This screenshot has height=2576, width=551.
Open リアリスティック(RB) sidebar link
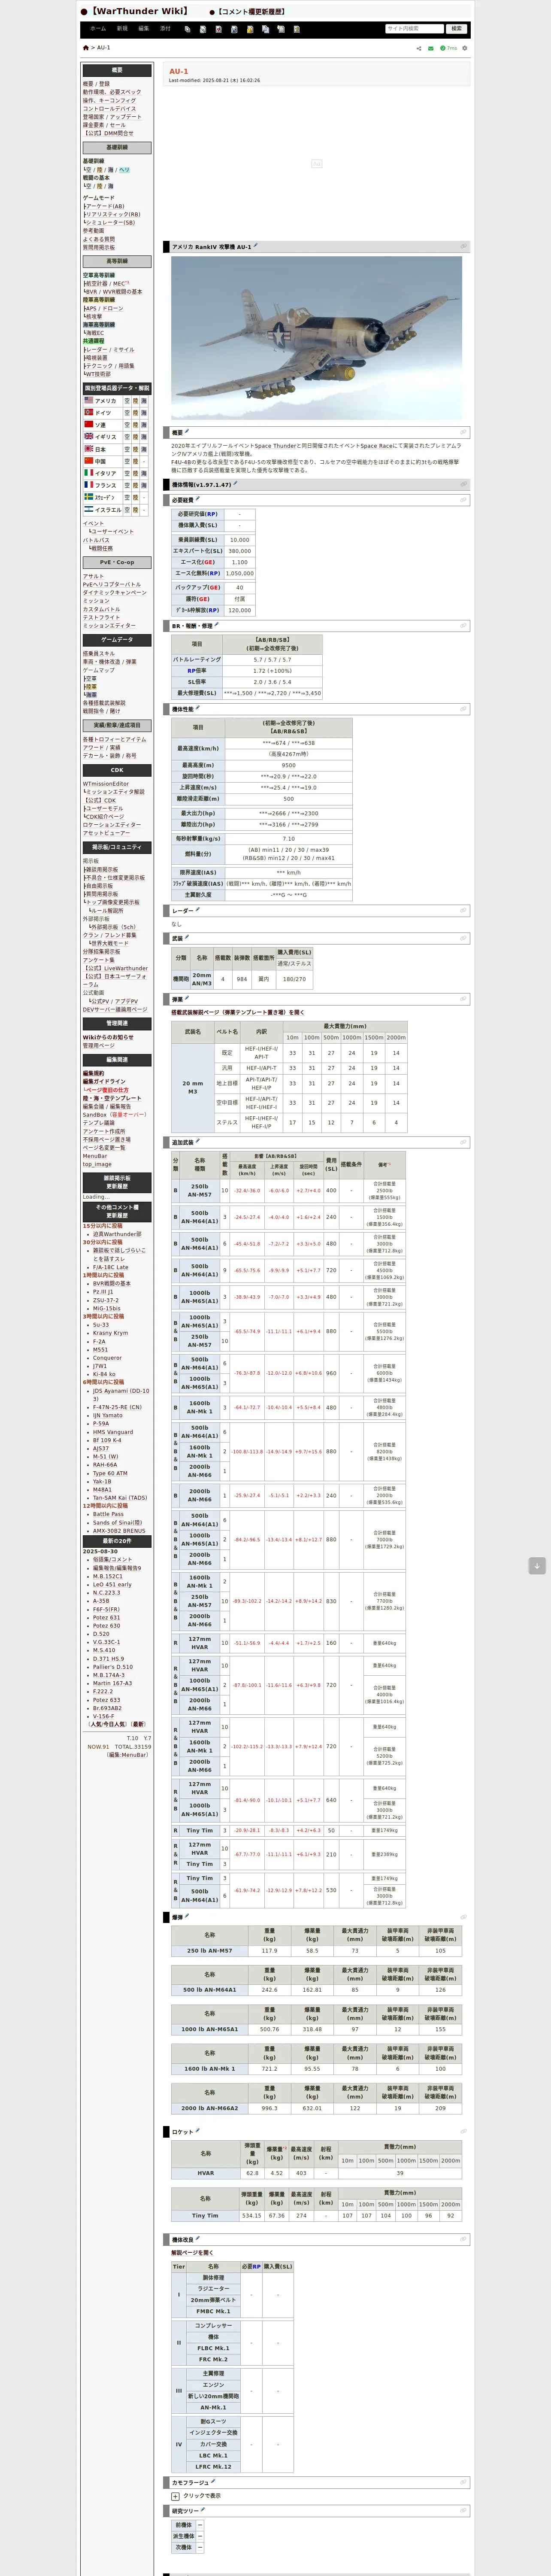[112, 214]
